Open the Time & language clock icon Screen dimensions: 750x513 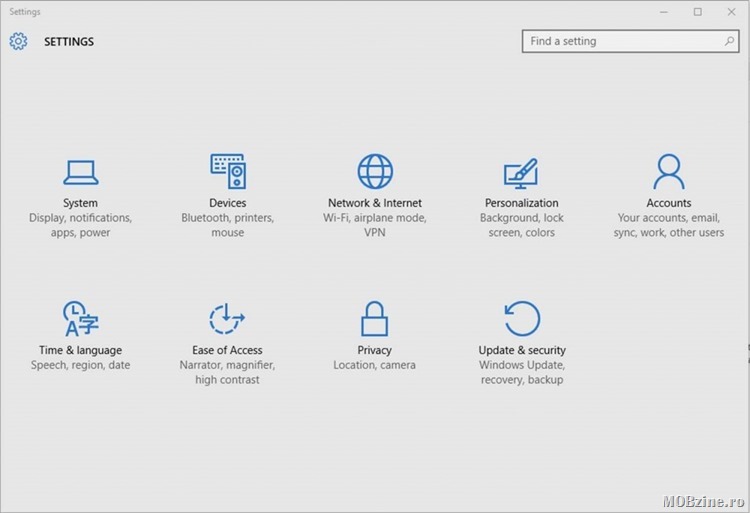tap(80, 318)
